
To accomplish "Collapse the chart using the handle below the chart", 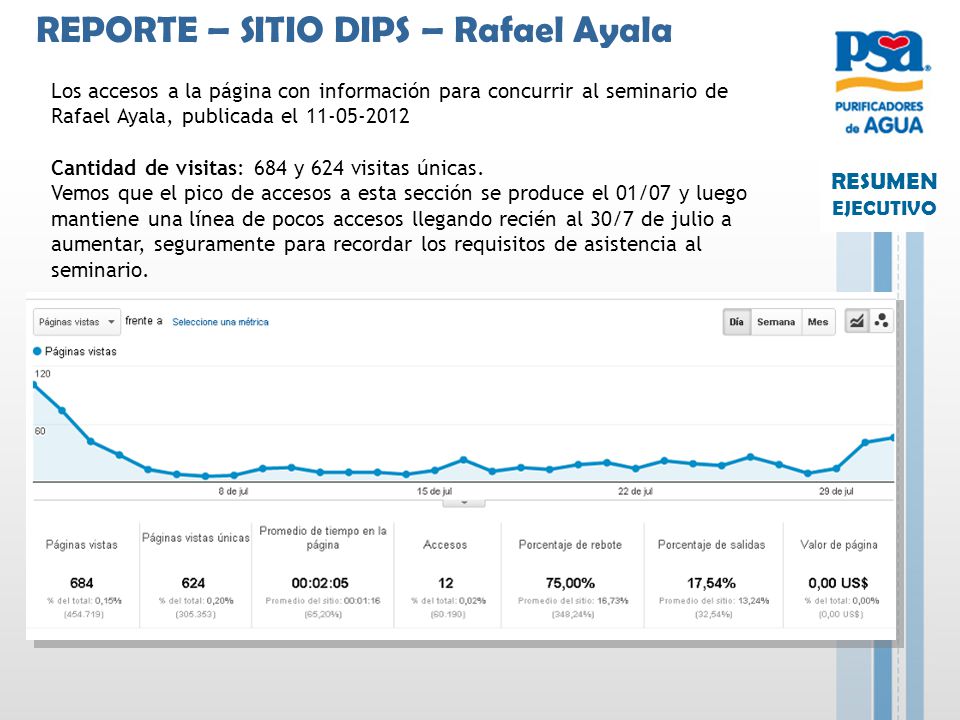I will (x=464, y=503).
